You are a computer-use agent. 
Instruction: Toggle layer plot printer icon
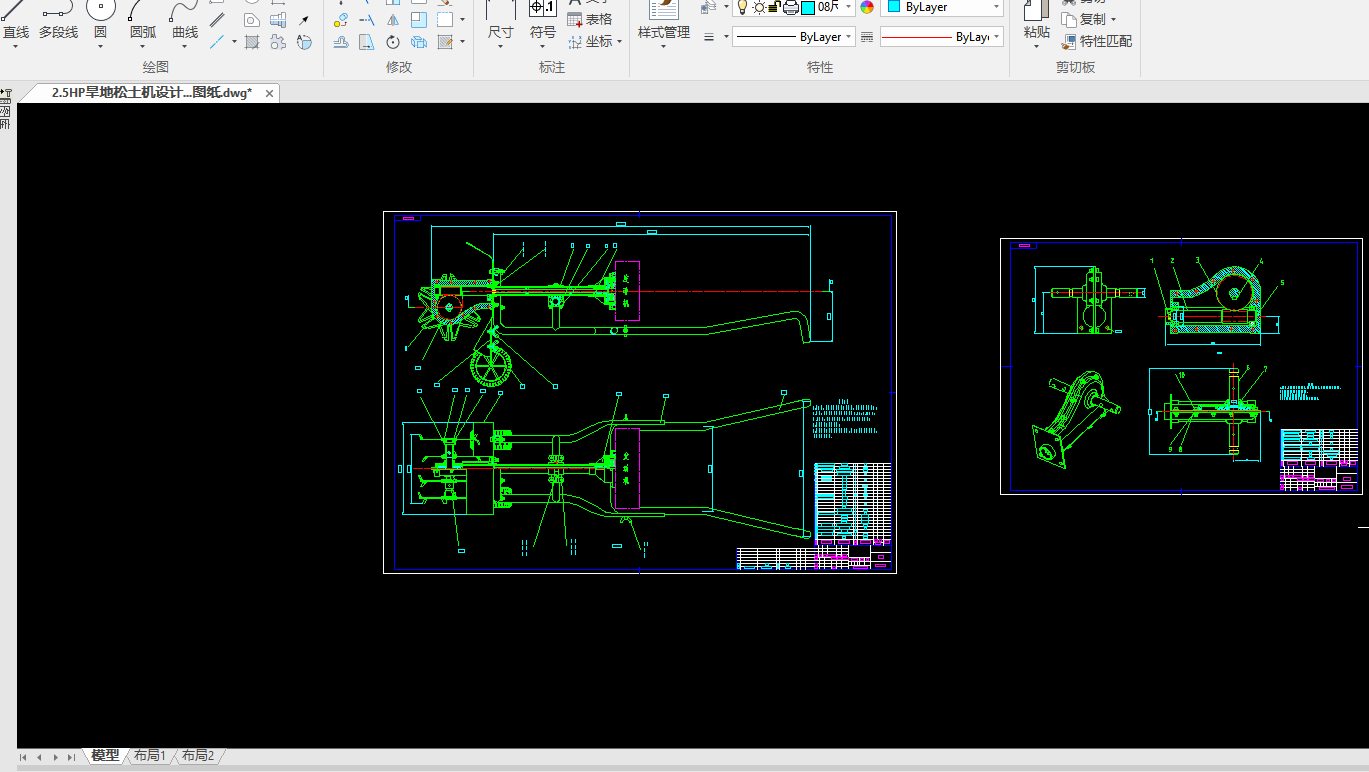point(791,7)
